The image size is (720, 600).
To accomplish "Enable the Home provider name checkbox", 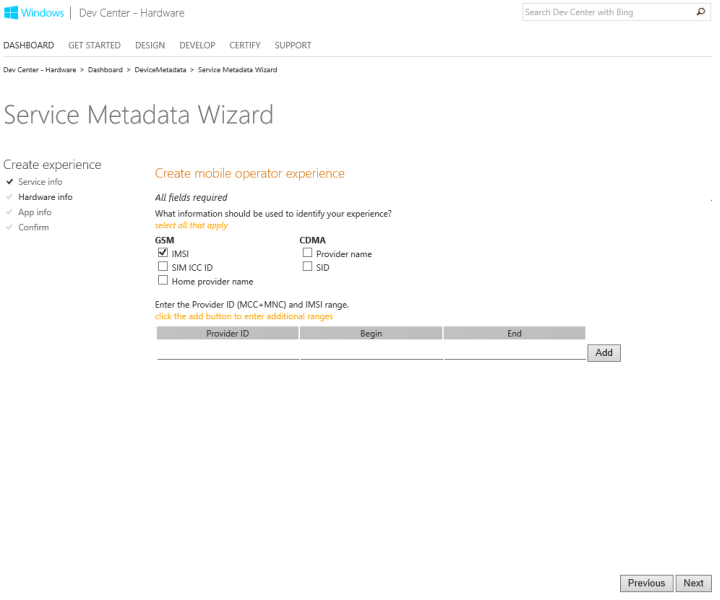I will 163,280.
